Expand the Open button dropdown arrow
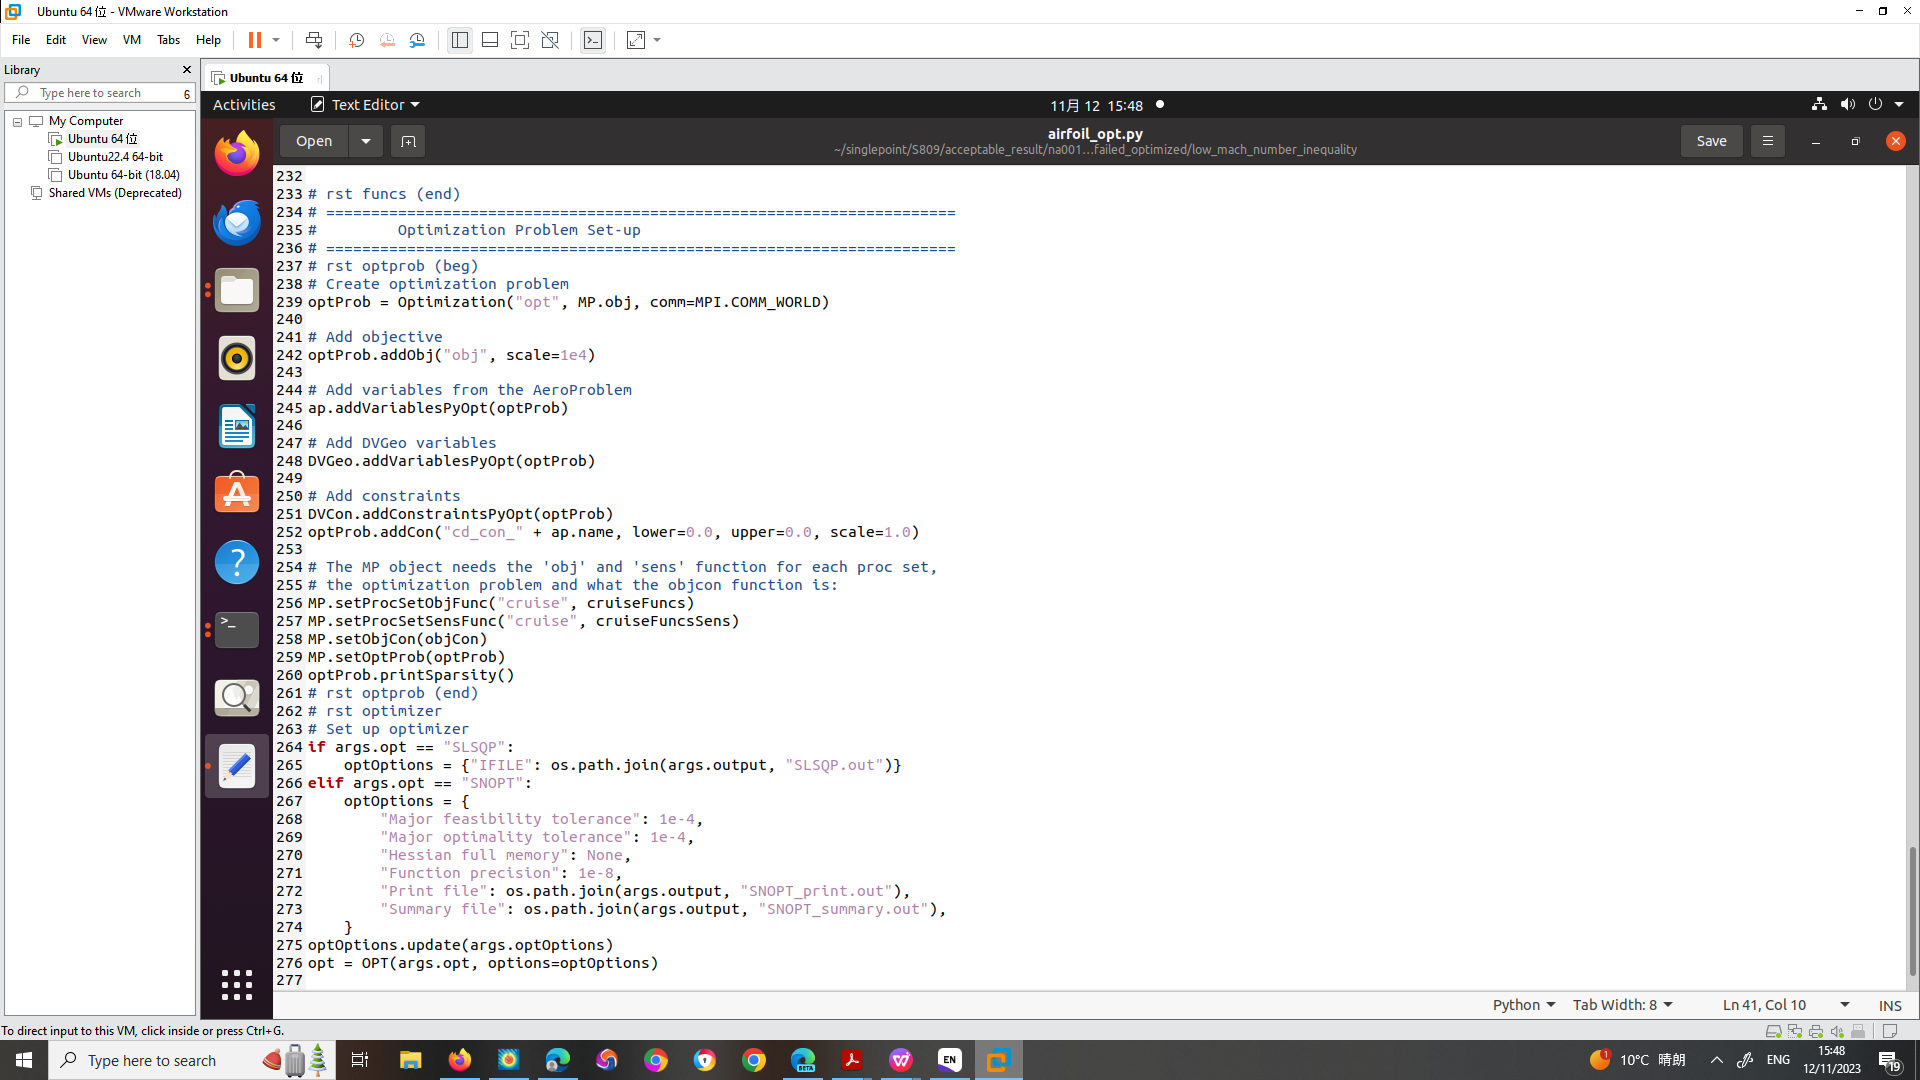The image size is (1920, 1080). coord(365,140)
